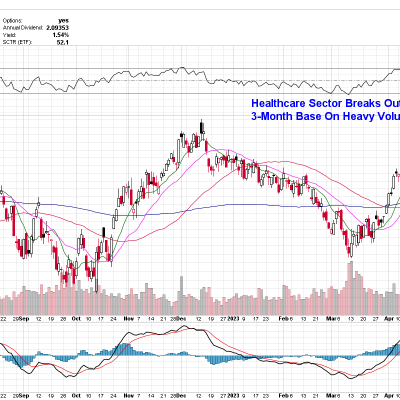The width and height of the screenshot is (400, 400).
Task: Select the mid-March trough of the MACD line
Action: tap(351, 378)
